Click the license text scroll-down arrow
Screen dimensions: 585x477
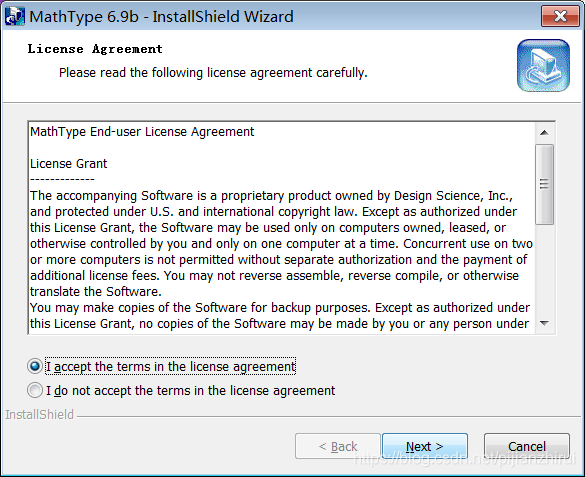[544, 323]
